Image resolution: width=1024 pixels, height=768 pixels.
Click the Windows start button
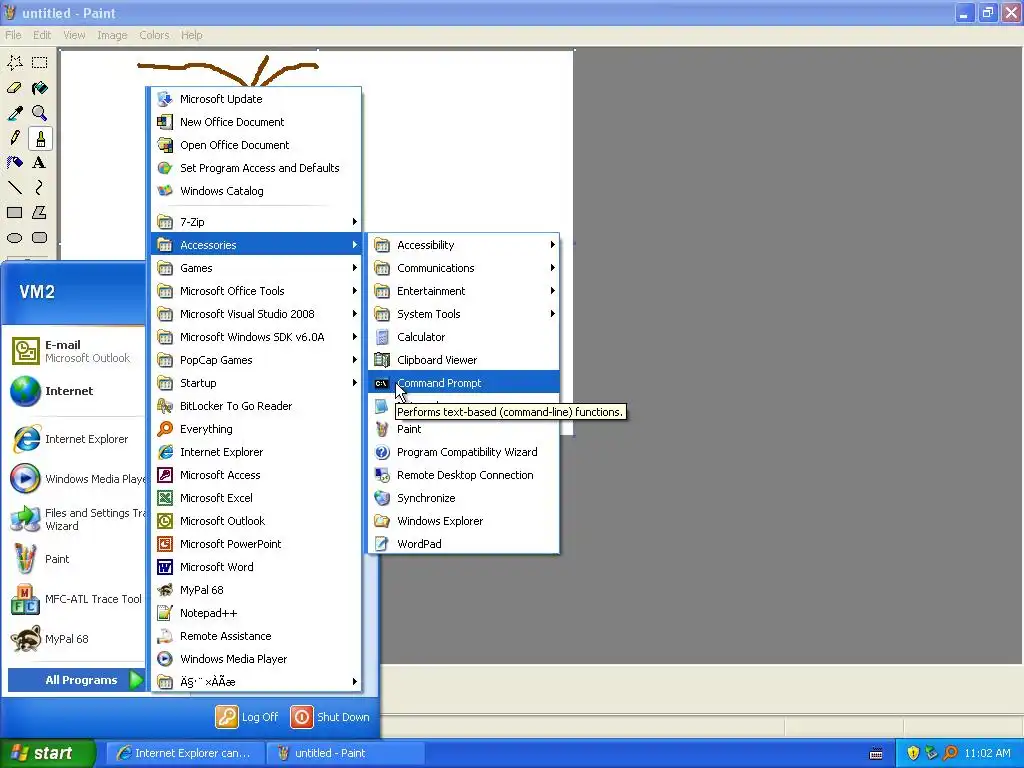point(47,753)
